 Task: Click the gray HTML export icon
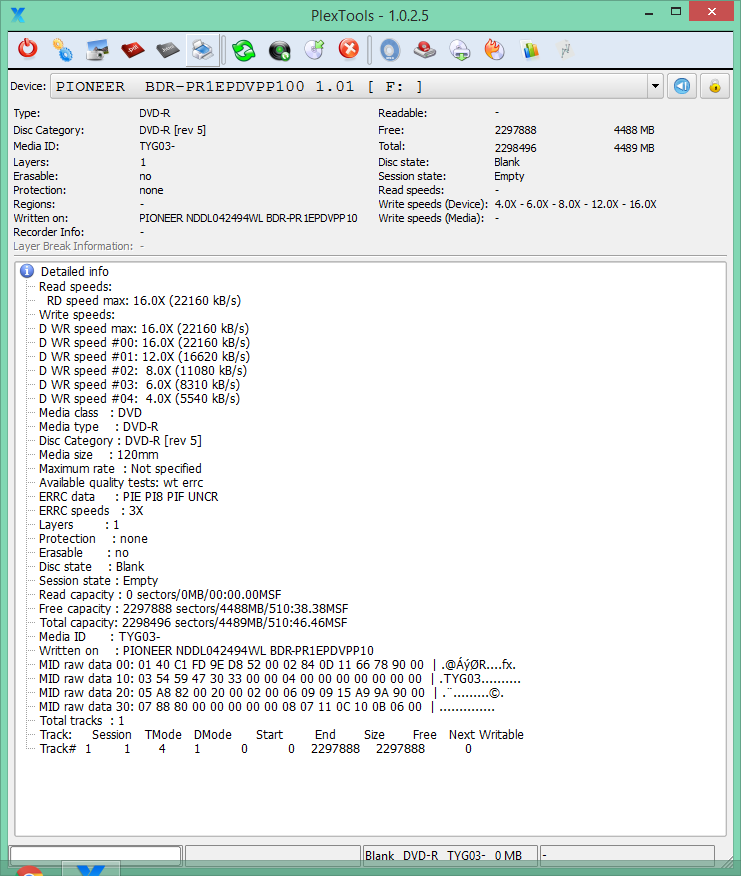(167, 50)
